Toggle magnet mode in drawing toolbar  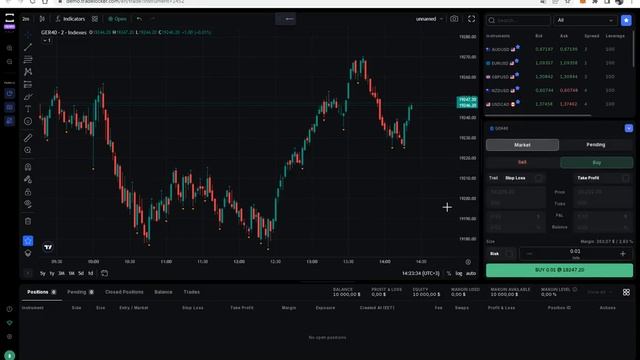[28, 167]
